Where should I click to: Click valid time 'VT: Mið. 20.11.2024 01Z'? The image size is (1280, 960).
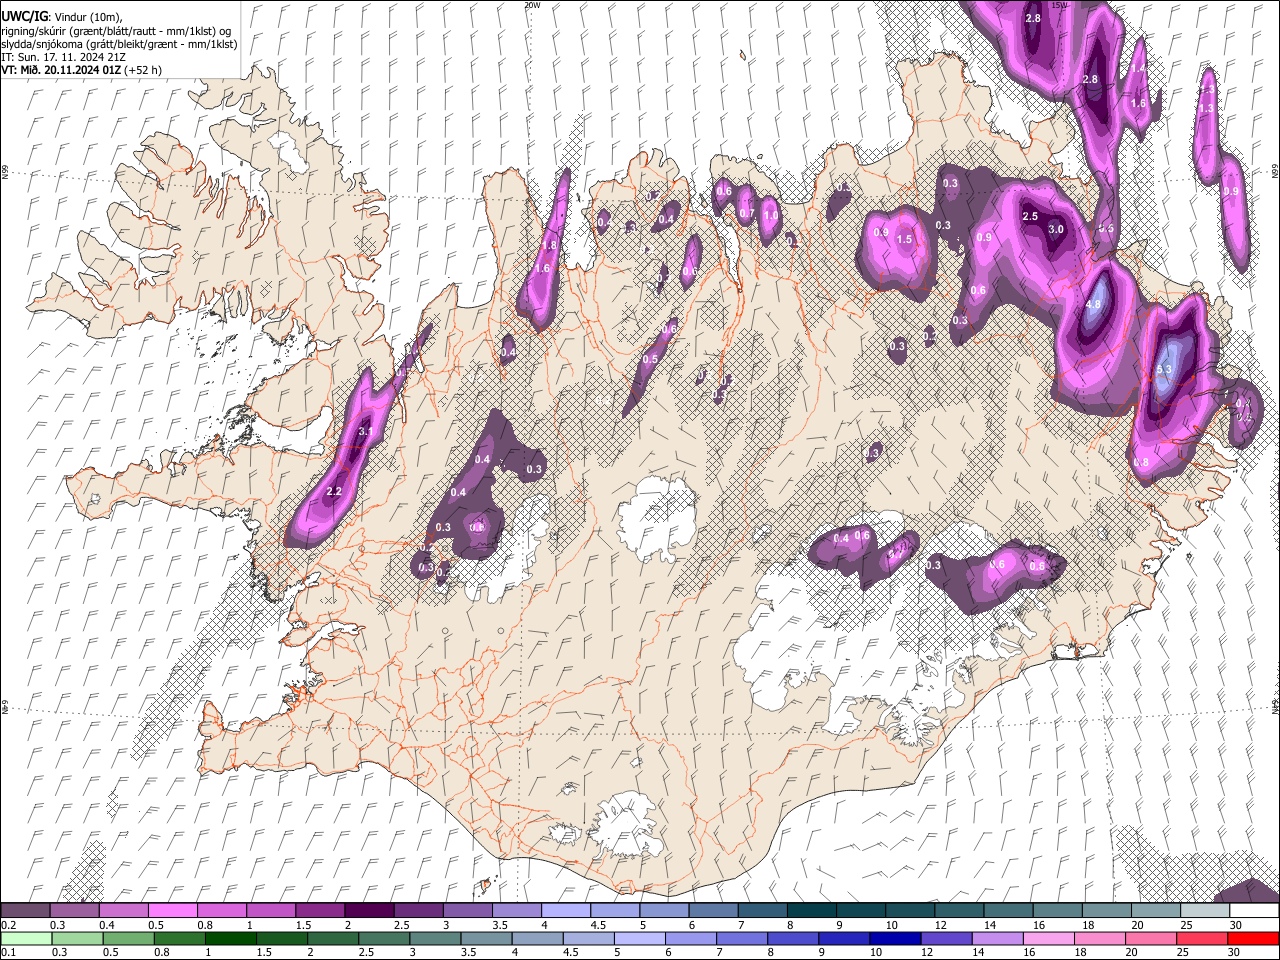[62, 70]
